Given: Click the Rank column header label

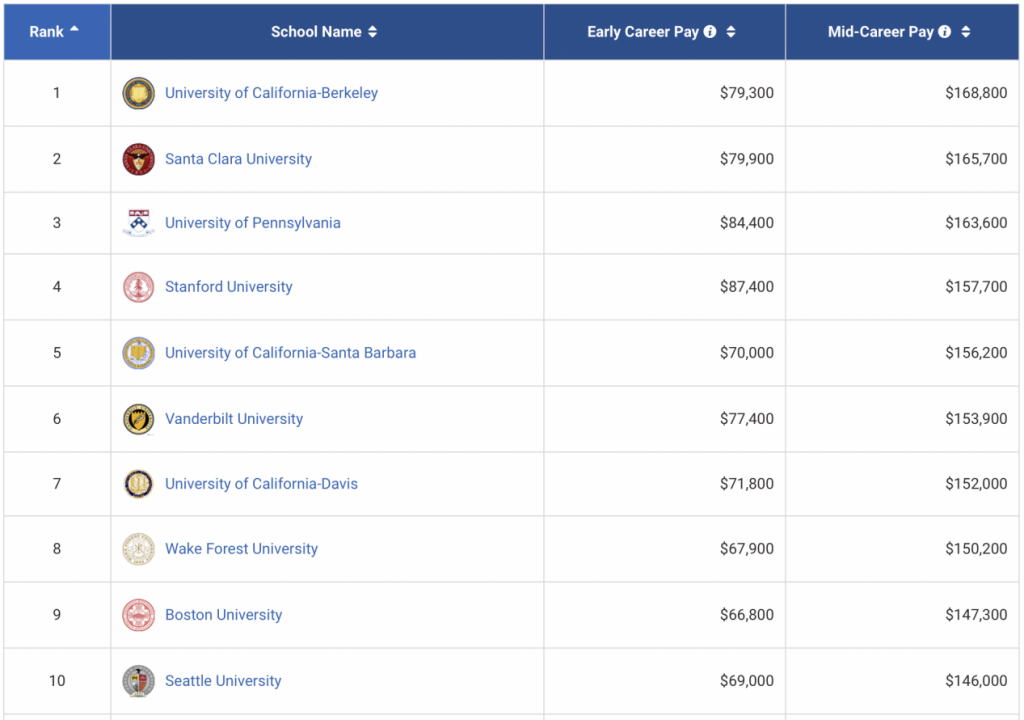Looking at the screenshot, I should click(x=46, y=31).
